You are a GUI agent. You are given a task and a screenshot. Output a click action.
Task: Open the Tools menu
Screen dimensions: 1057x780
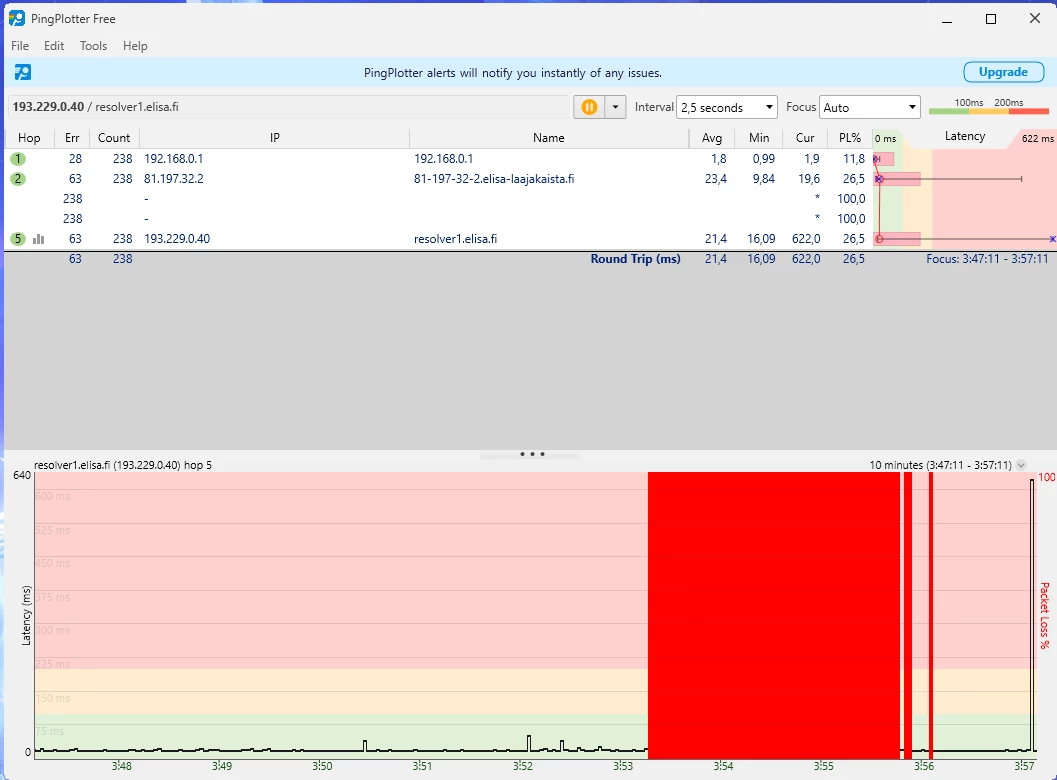pos(93,46)
